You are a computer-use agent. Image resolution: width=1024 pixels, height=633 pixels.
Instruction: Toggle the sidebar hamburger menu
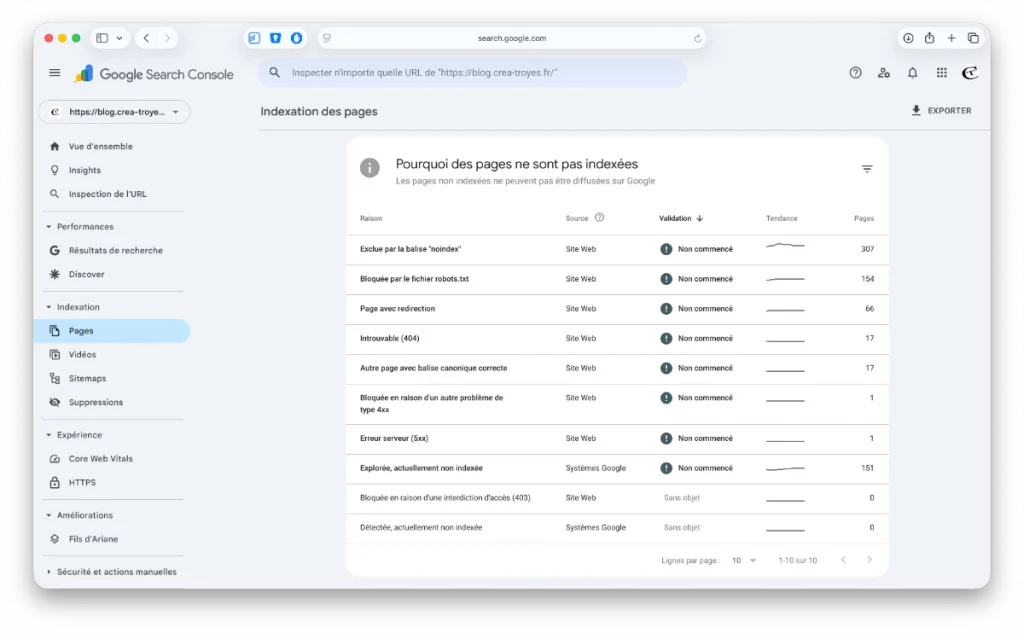pyautogui.click(x=55, y=72)
